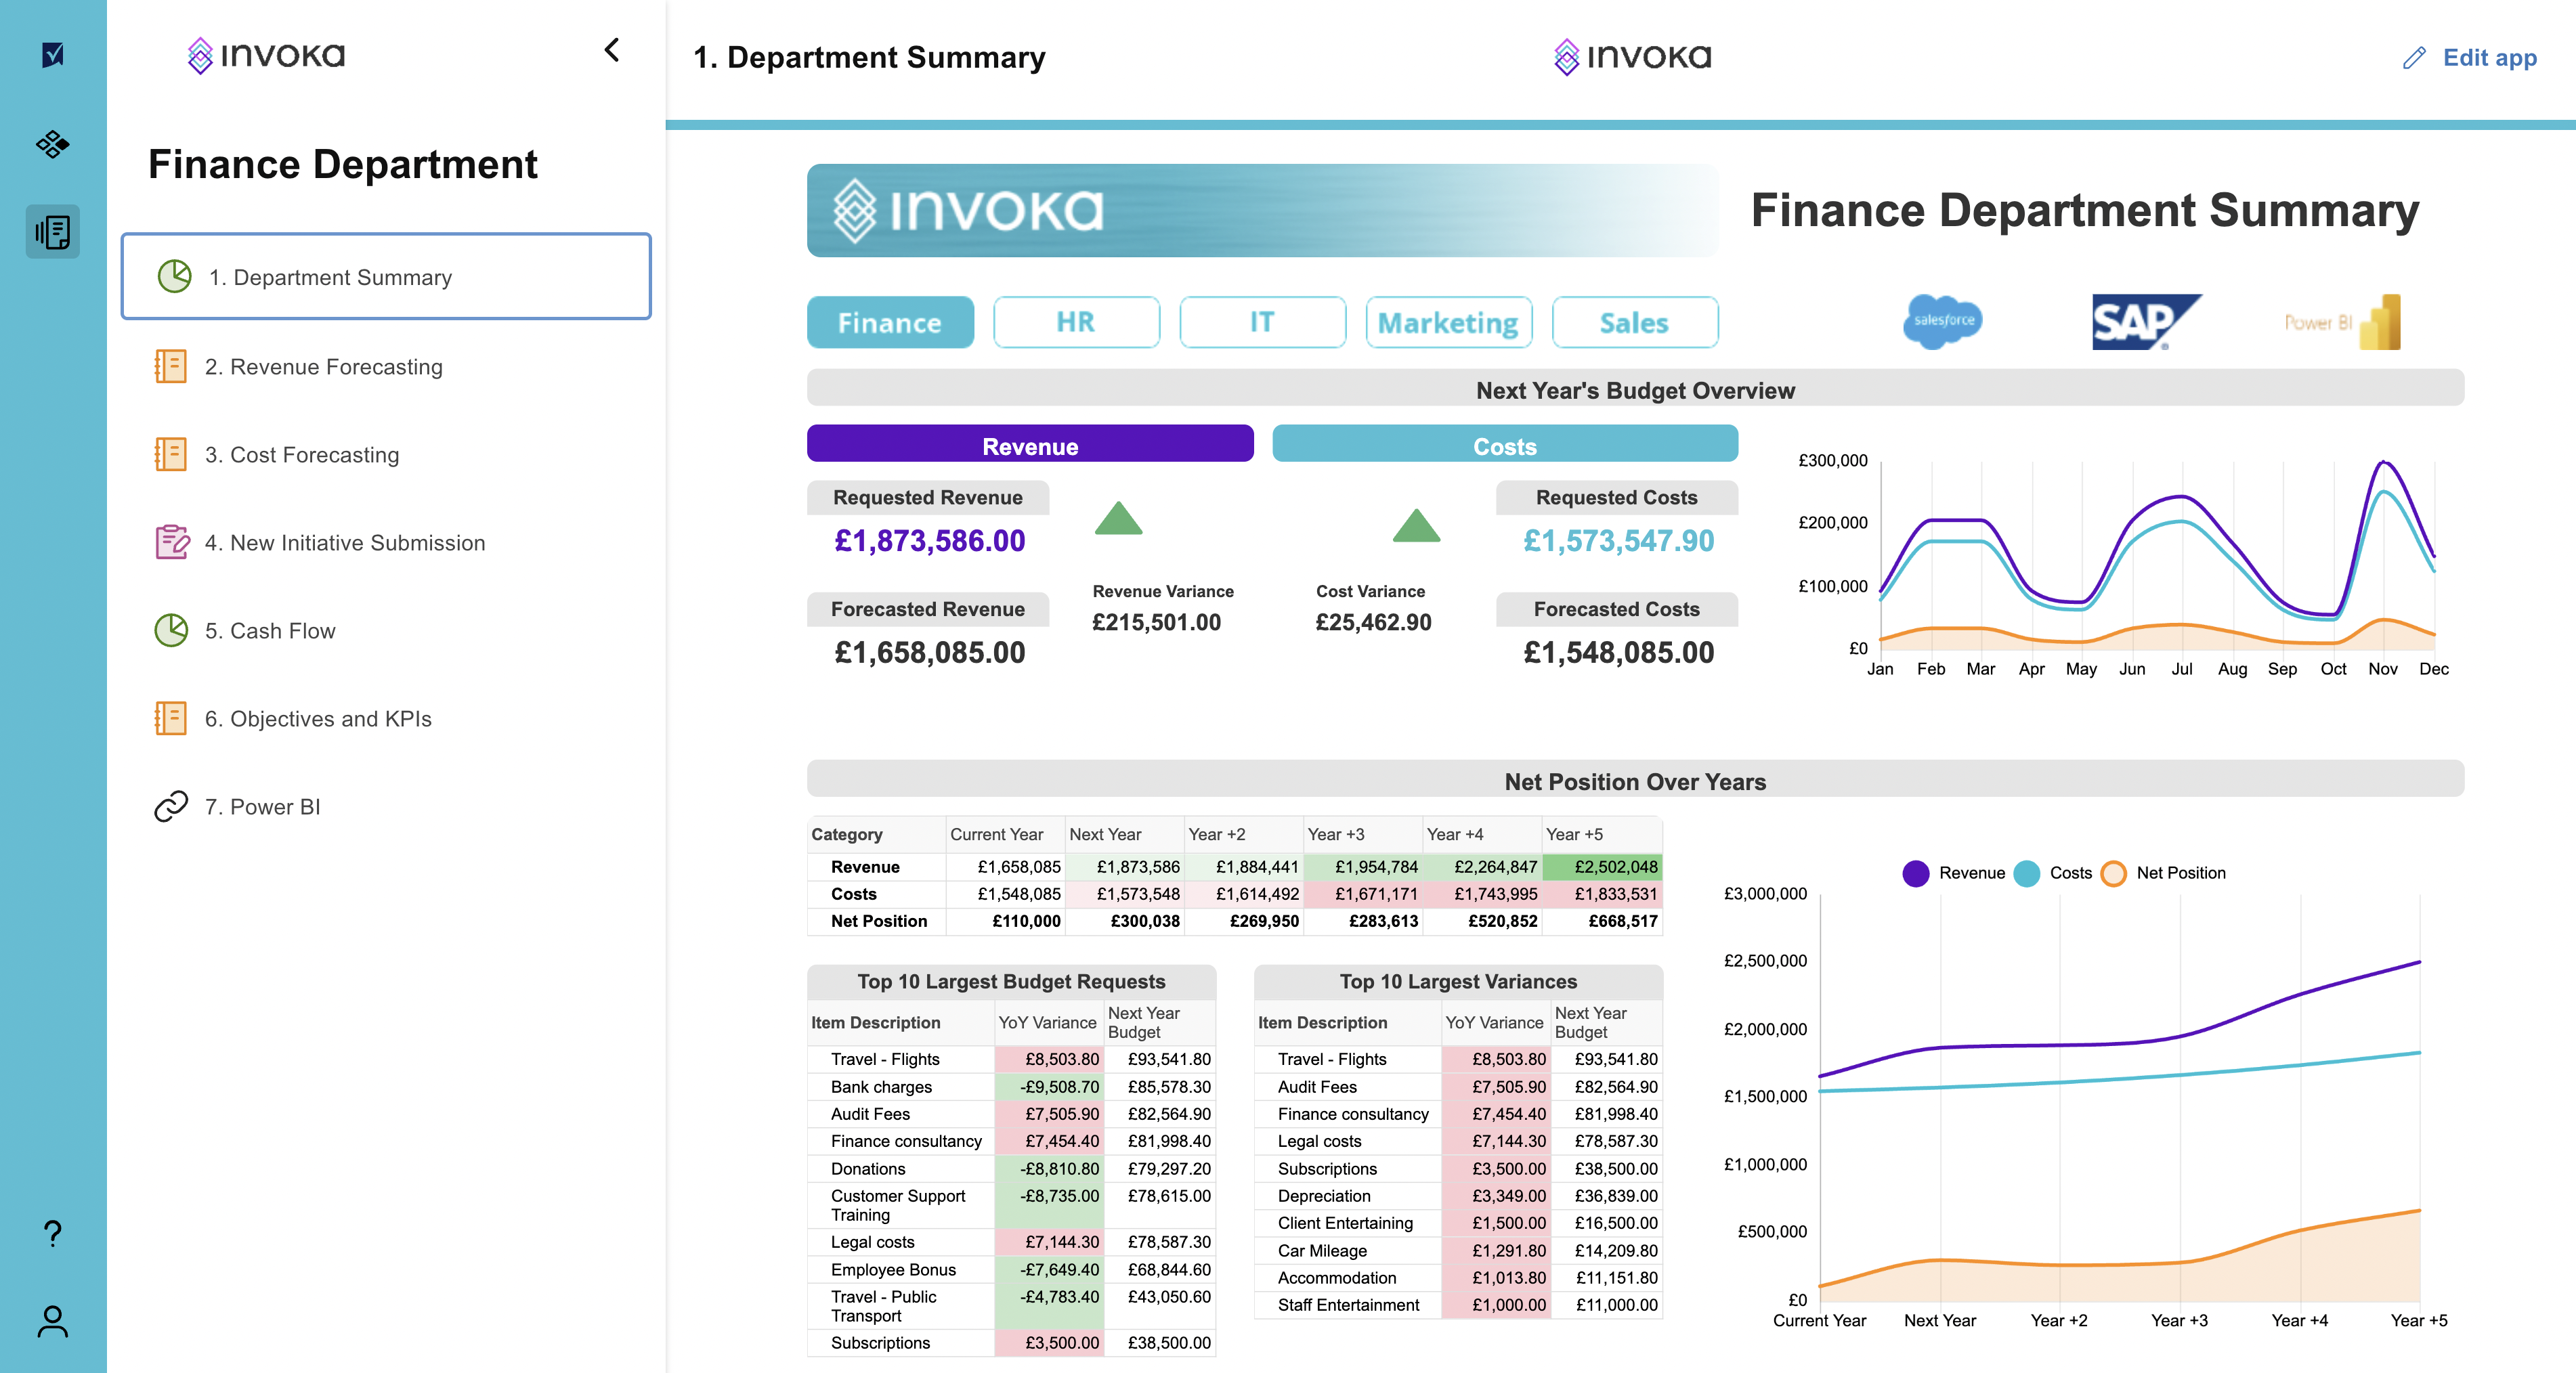Click the Invoka logo in the sidebar header
The image size is (2576, 1373).
(266, 55)
